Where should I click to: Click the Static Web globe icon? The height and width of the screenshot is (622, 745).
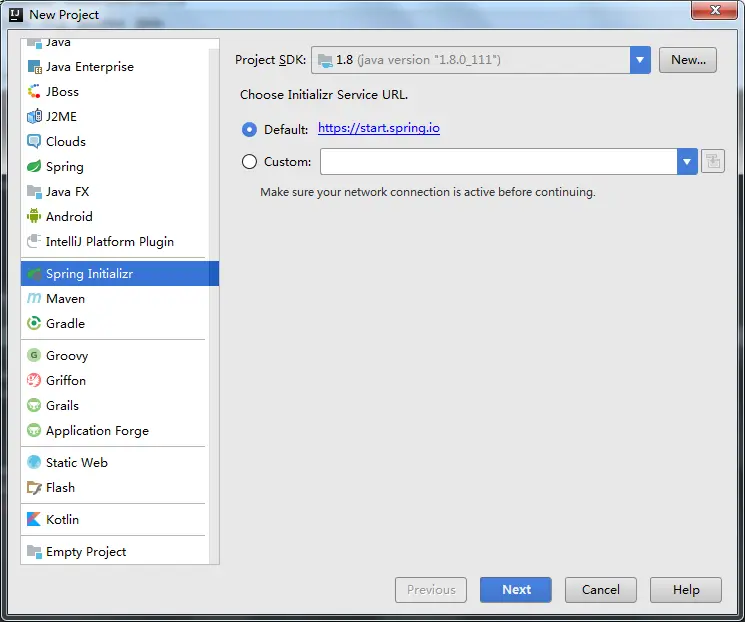coord(34,462)
